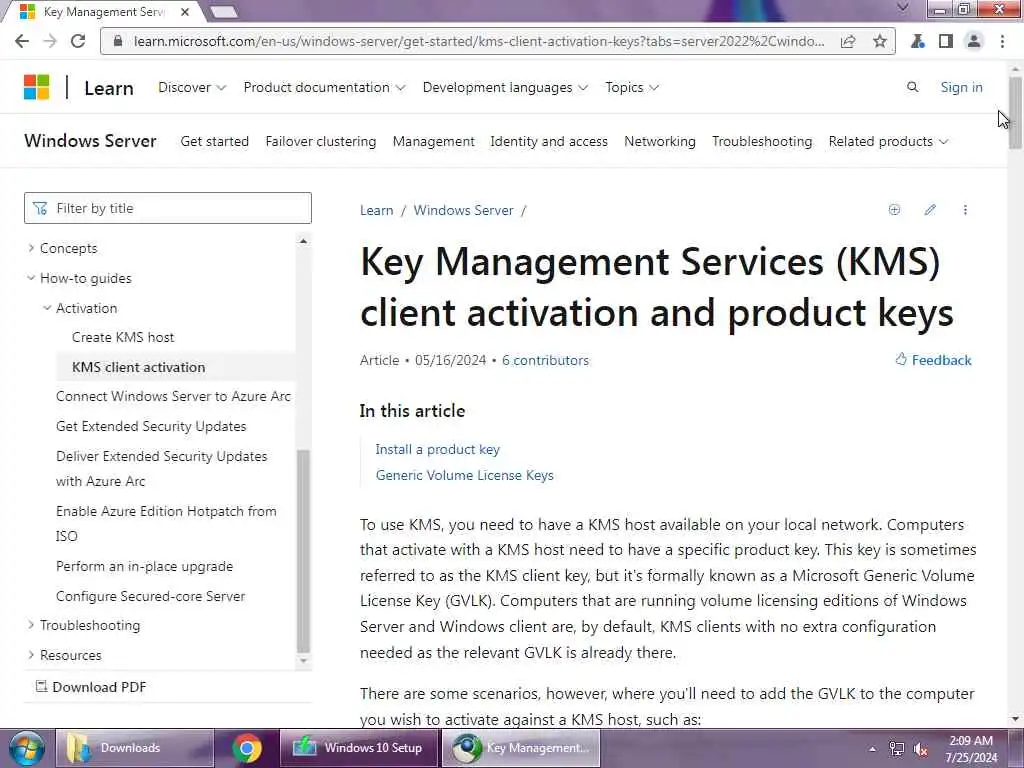Viewport: 1024px width, 768px height.
Task: Open Troubleshooting in top navigation
Action: (x=762, y=141)
